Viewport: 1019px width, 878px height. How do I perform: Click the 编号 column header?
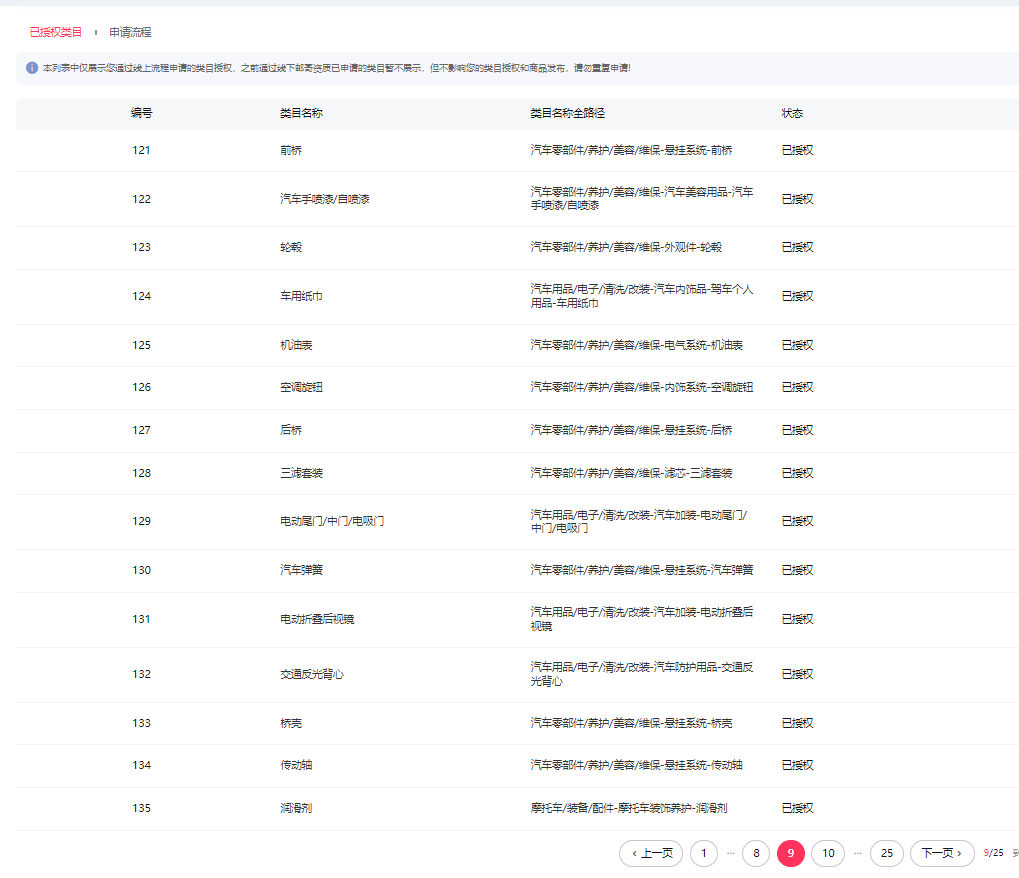(141, 113)
